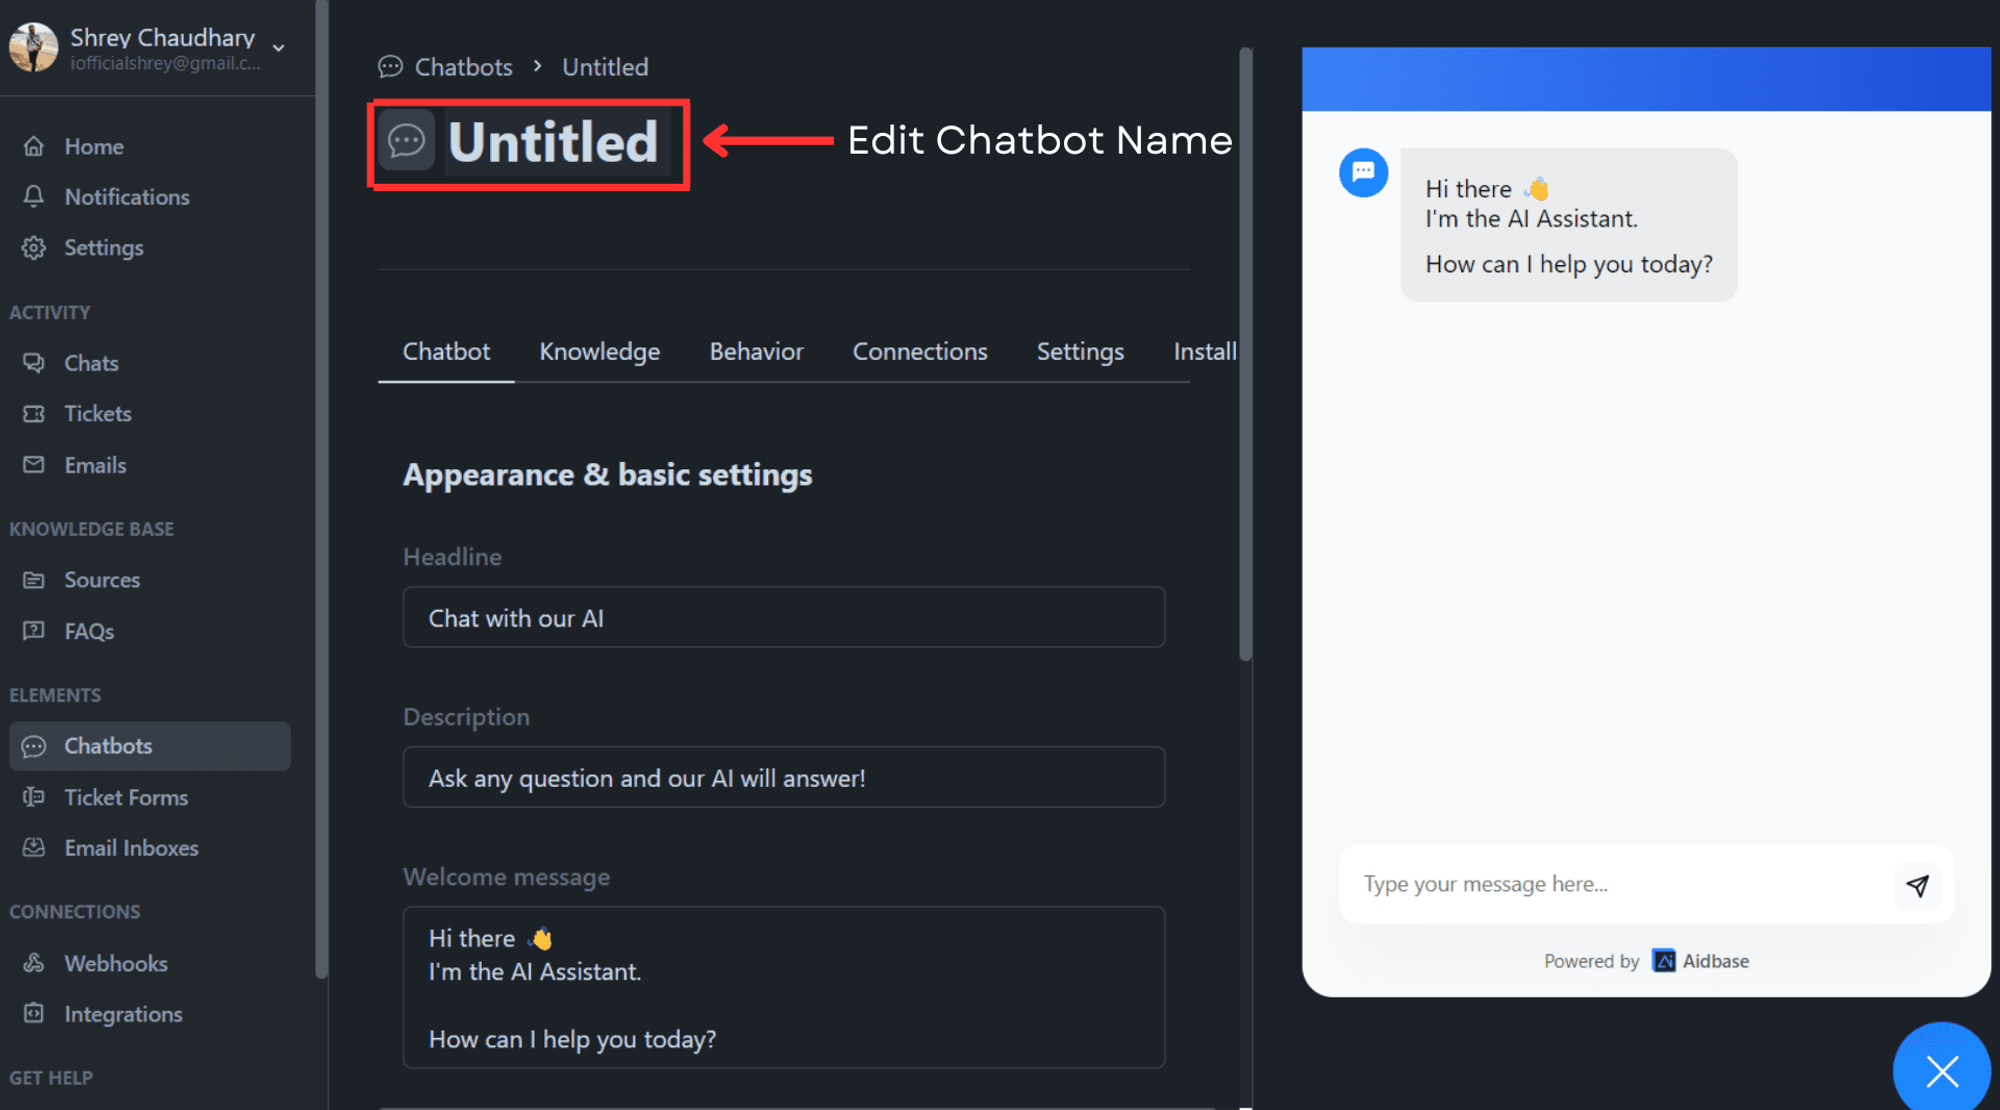Click the send arrow icon in chat
The height and width of the screenshot is (1110, 2000).
click(x=1917, y=884)
